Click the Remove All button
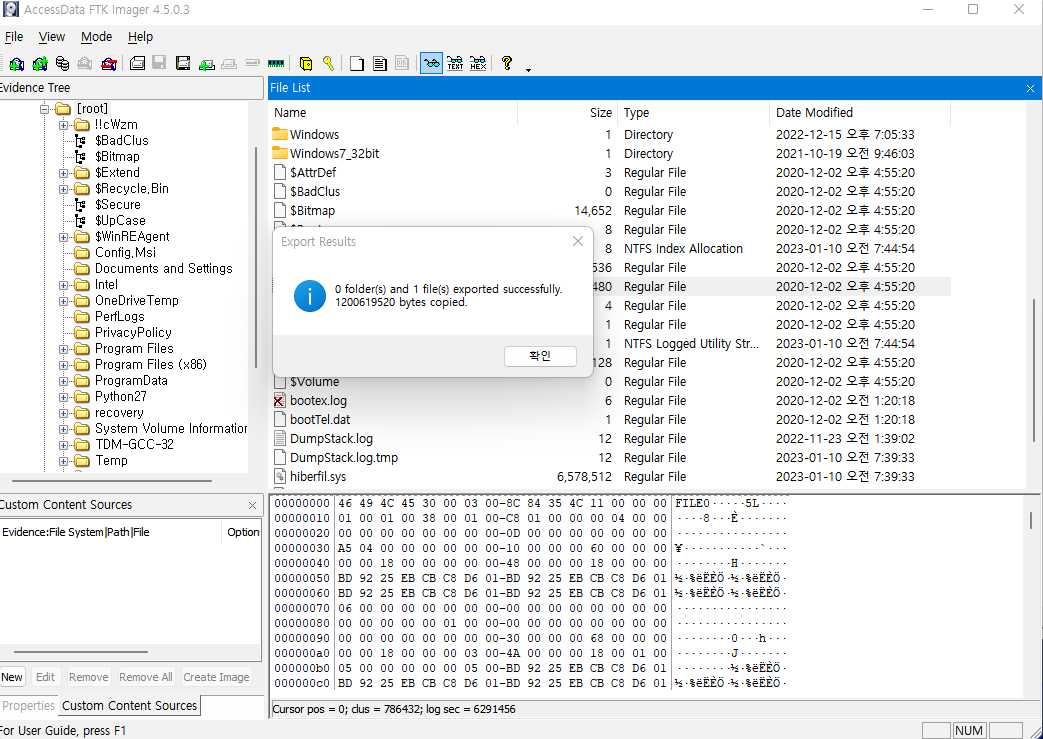The height and width of the screenshot is (739, 1043). click(146, 677)
